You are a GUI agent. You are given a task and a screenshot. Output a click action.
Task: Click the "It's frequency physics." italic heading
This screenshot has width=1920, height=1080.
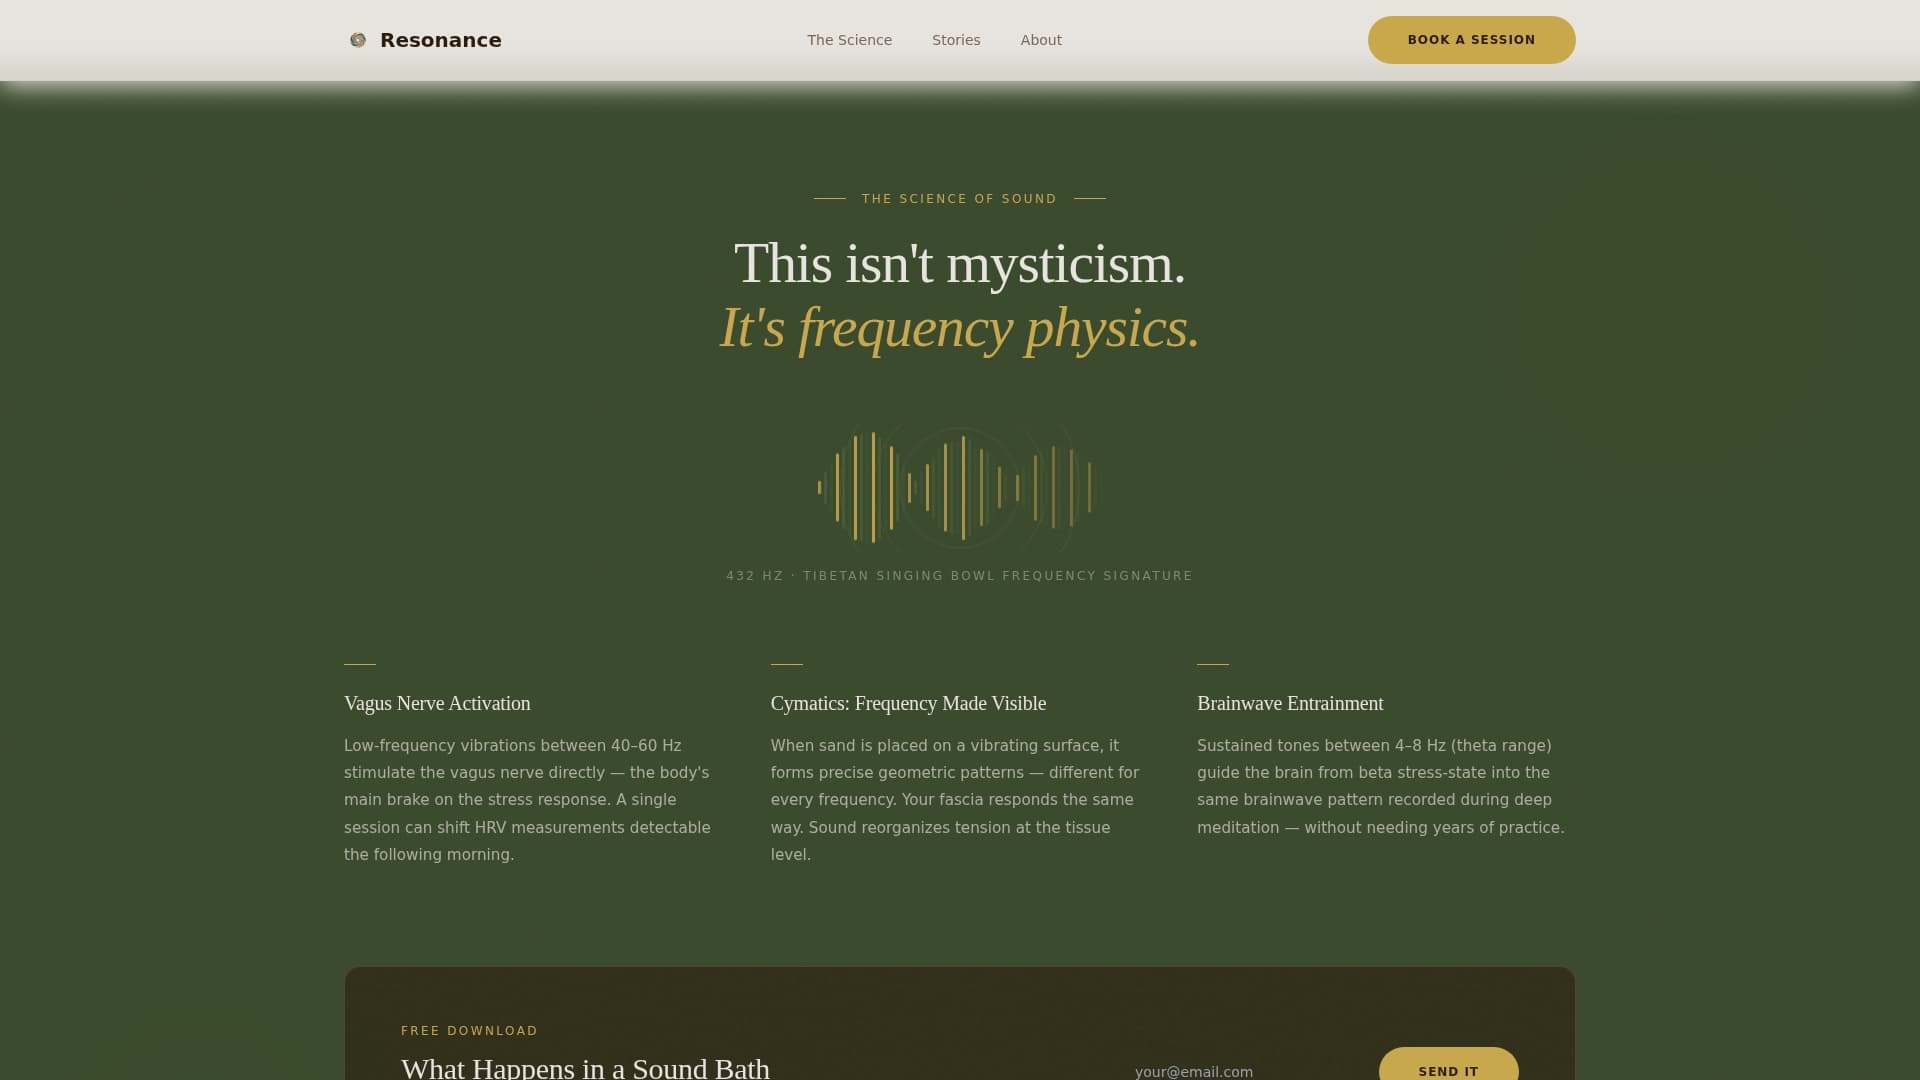pos(959,328)
